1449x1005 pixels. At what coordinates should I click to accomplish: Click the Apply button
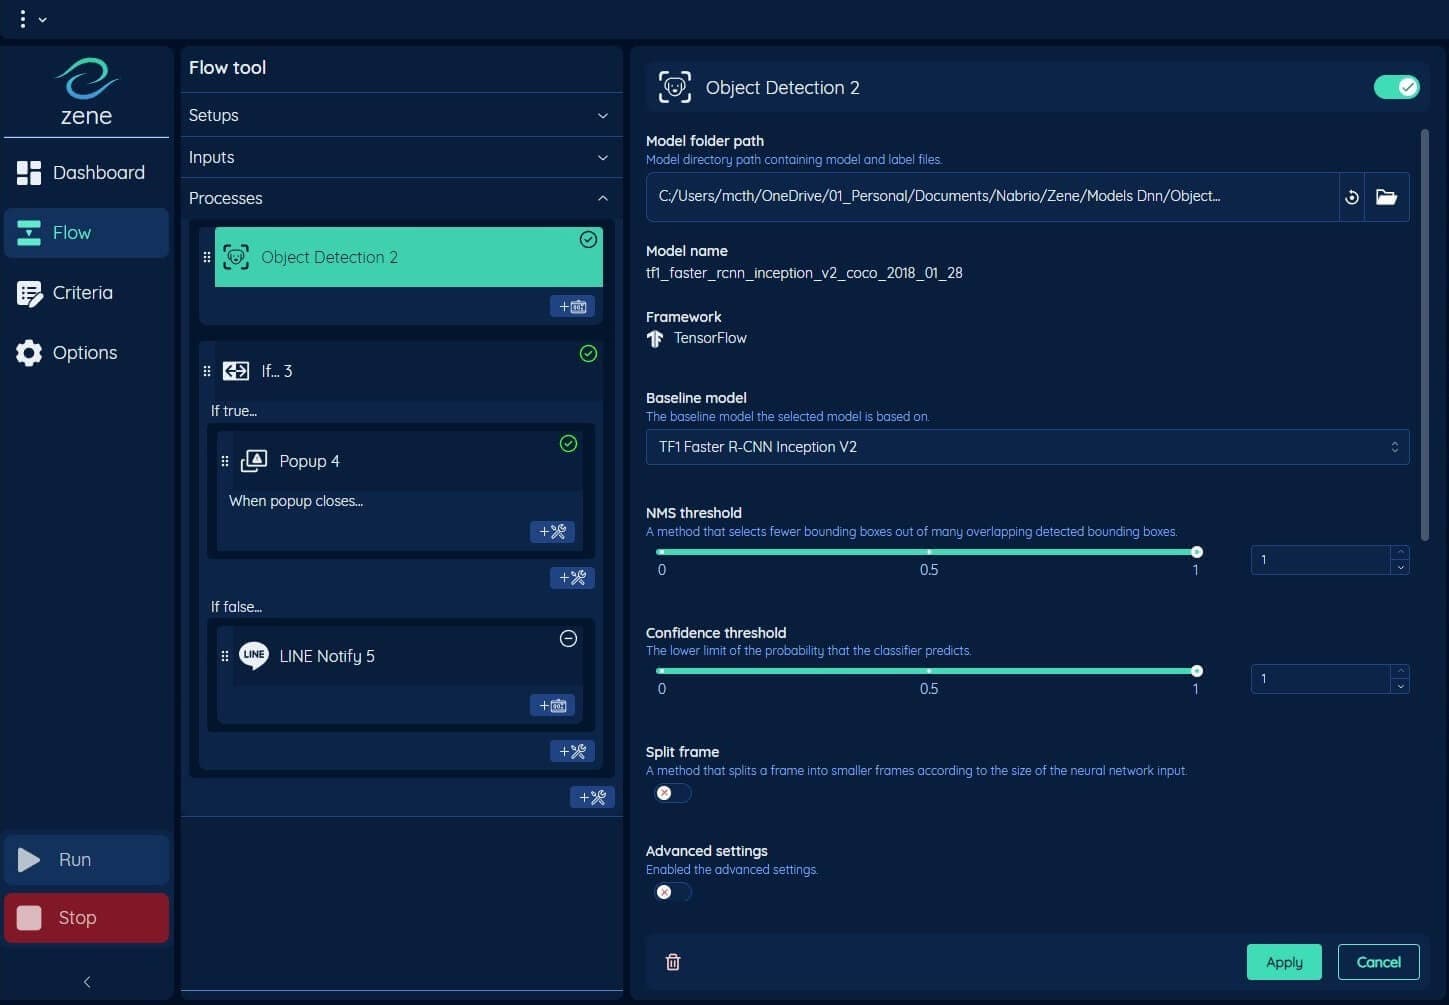(1283, 962)
